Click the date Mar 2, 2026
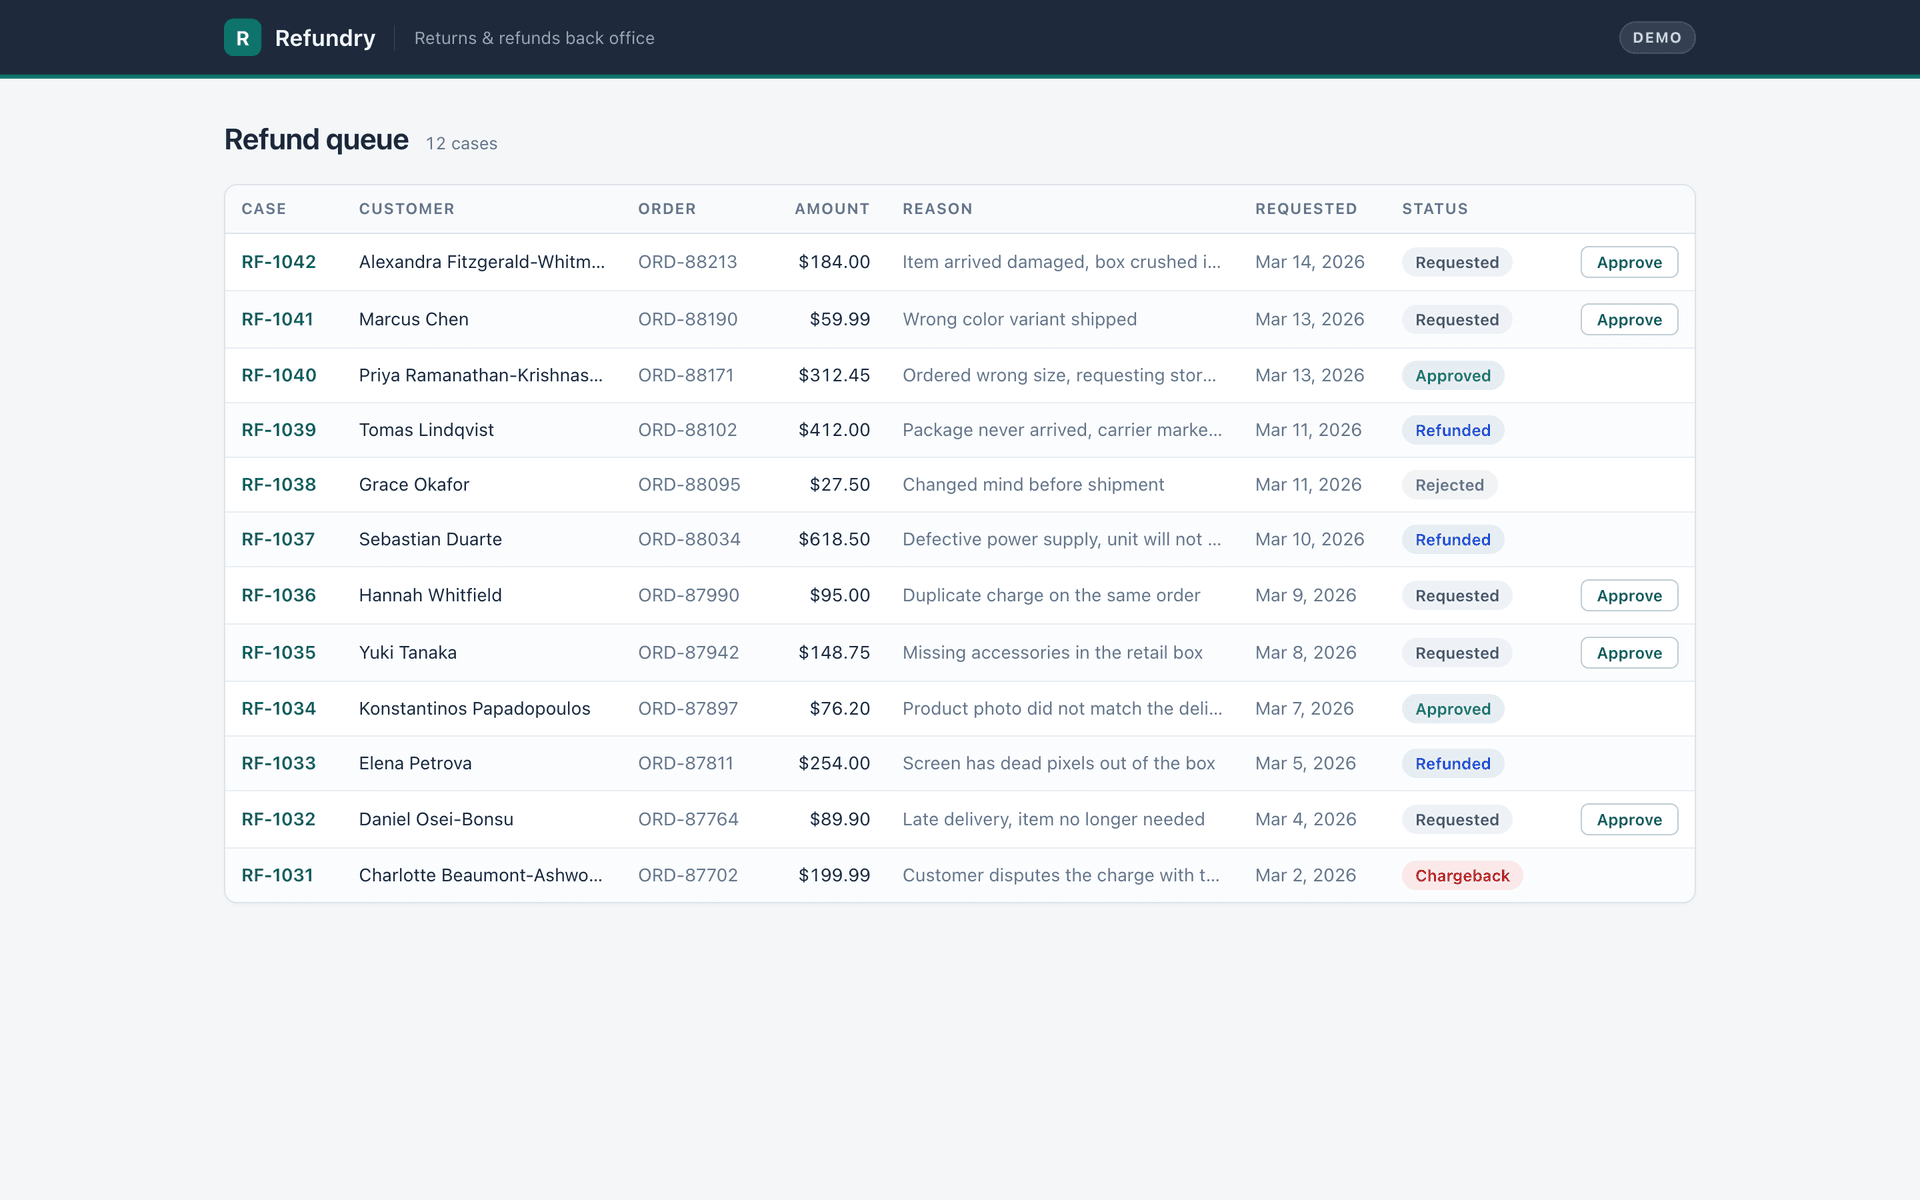The image size is (1920, 1200). tap(1306, 875)
